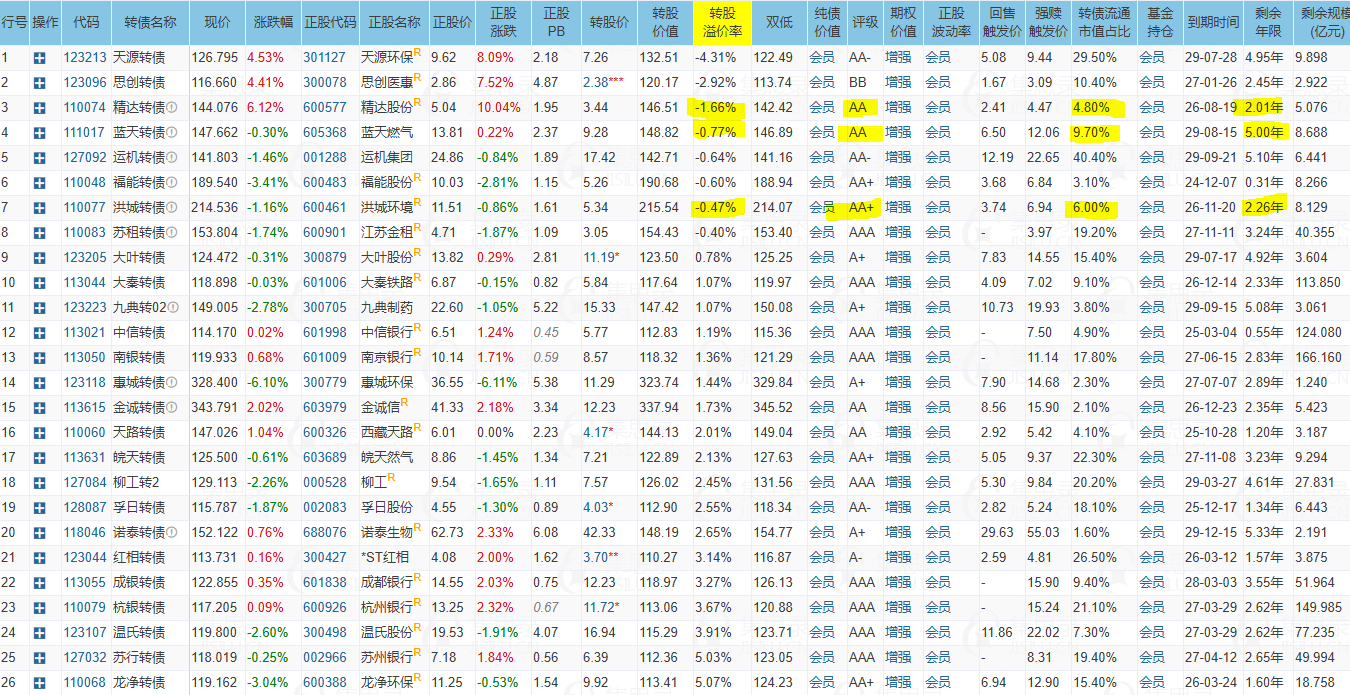Click the plus icon for 大叶转债 row
Screen dimensions: 1350x695
click(x=39, y=258)
